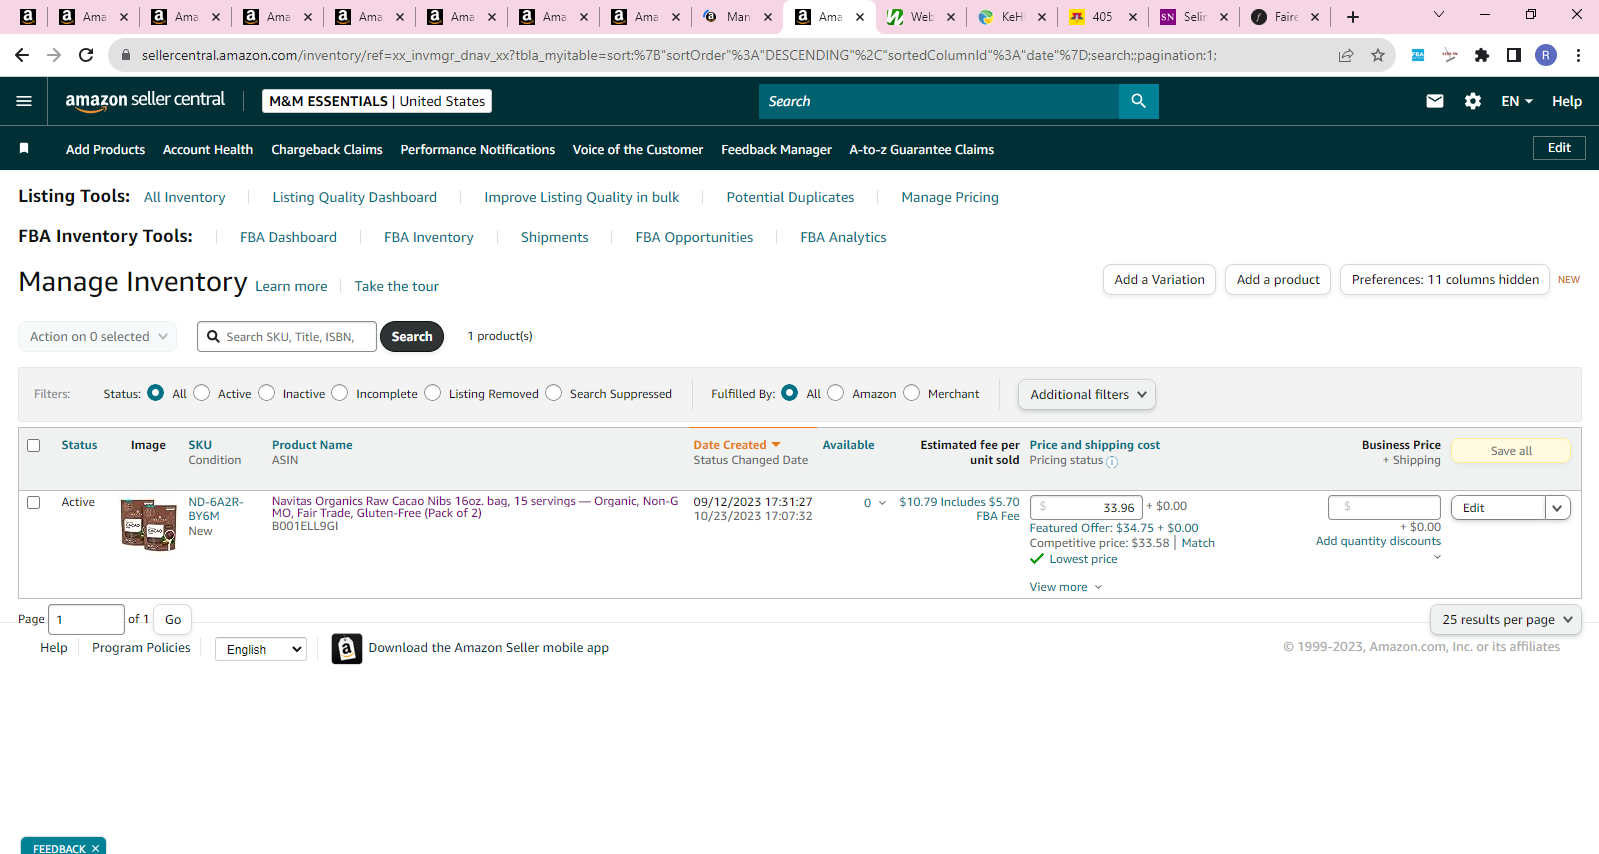Reload the page with refresh icon
Screen dimensions: 1599x854
click(x=86, y=55)
